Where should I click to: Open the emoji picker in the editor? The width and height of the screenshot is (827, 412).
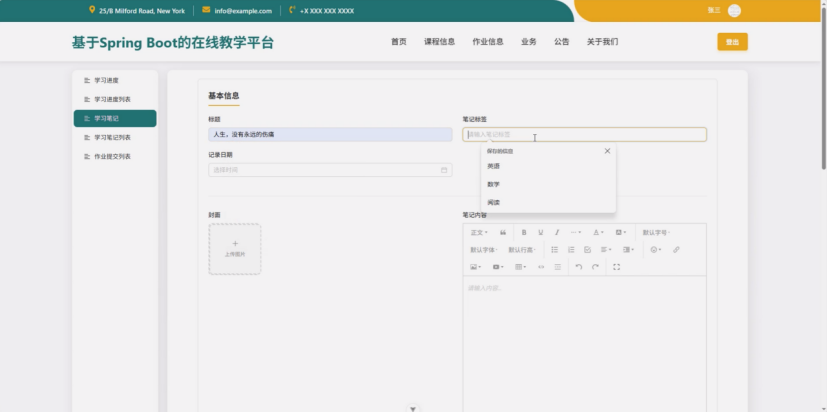coord(656,250)
